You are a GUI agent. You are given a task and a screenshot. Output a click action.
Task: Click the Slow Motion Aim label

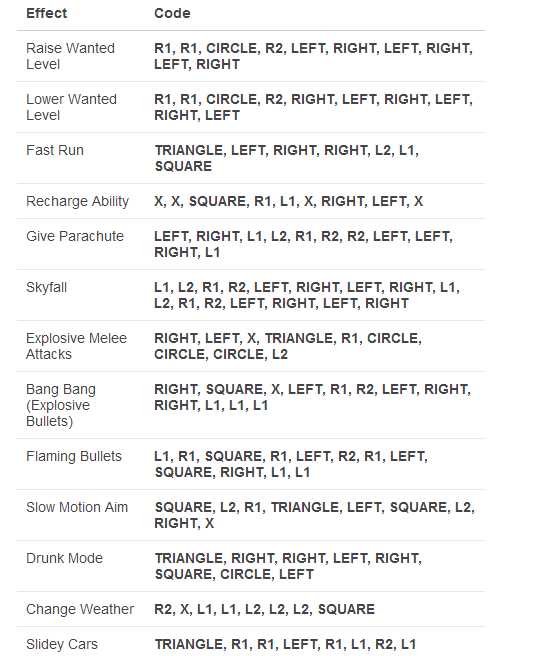77,507
